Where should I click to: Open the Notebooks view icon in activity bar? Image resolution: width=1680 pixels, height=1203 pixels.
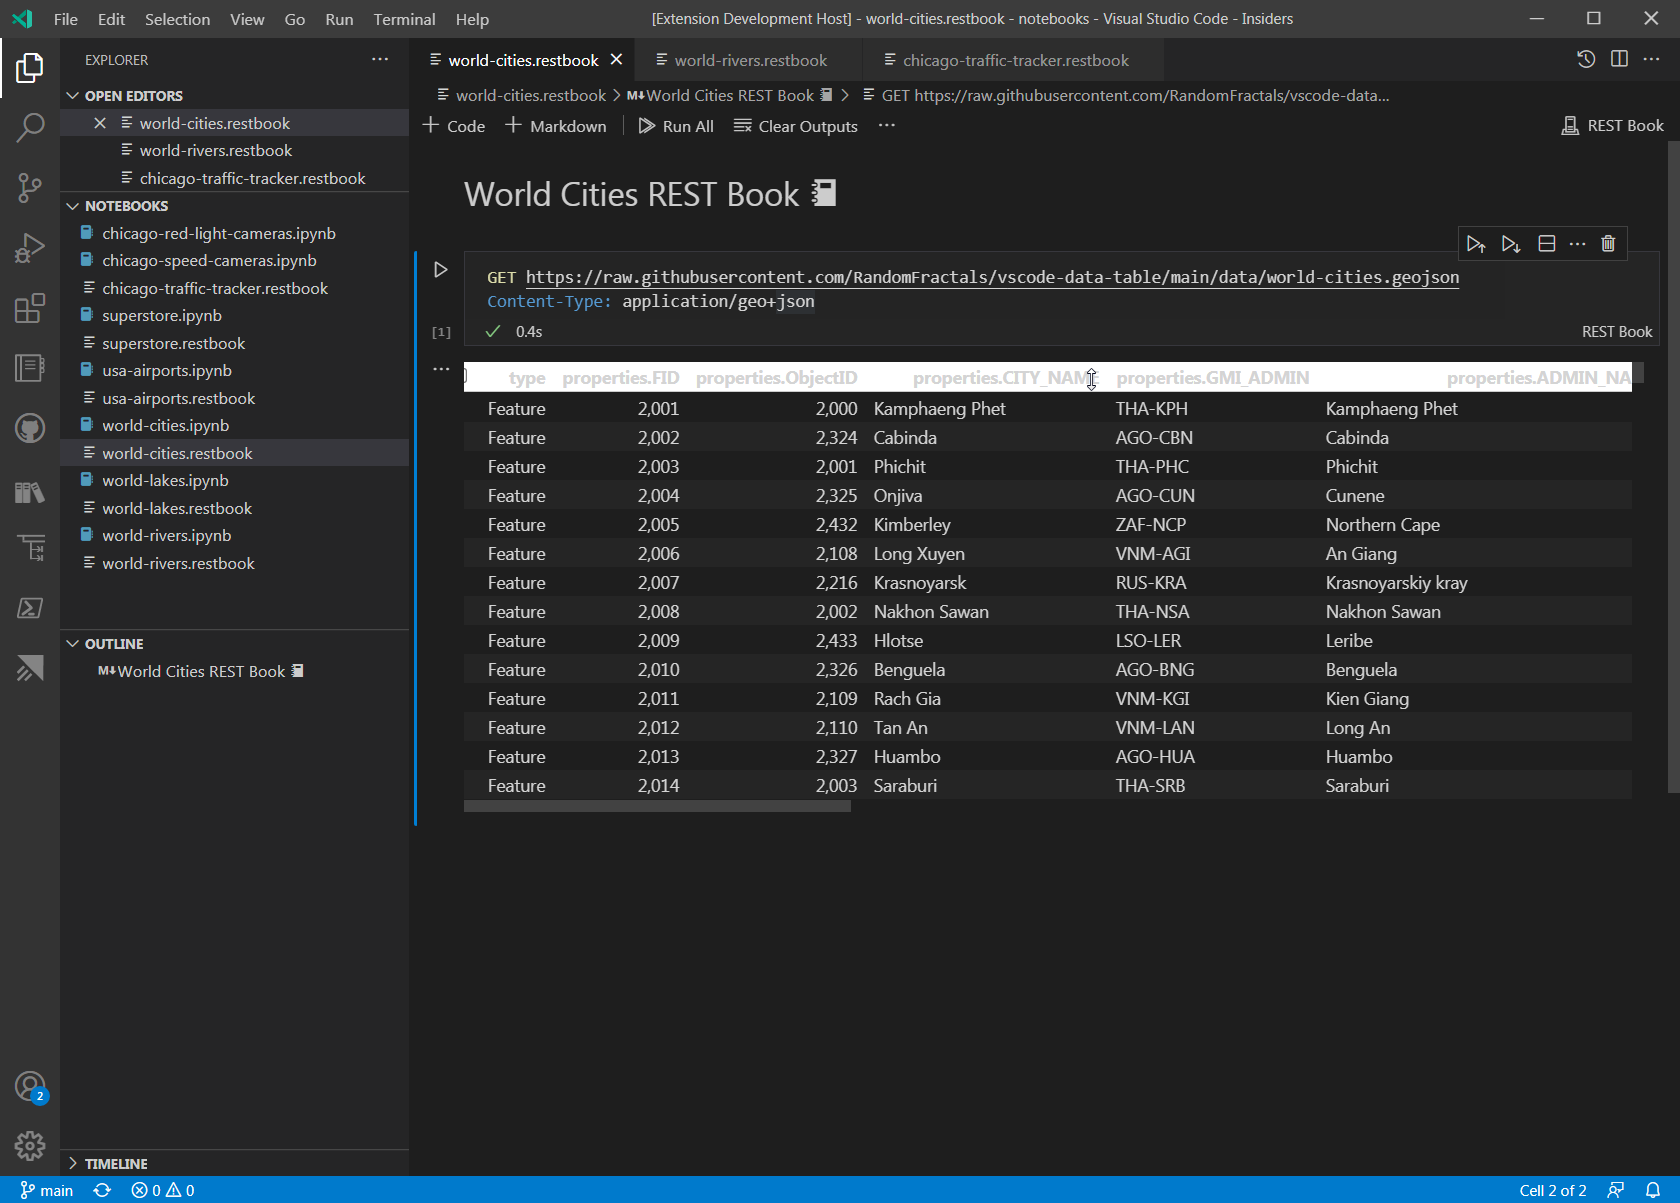[30, 368]
